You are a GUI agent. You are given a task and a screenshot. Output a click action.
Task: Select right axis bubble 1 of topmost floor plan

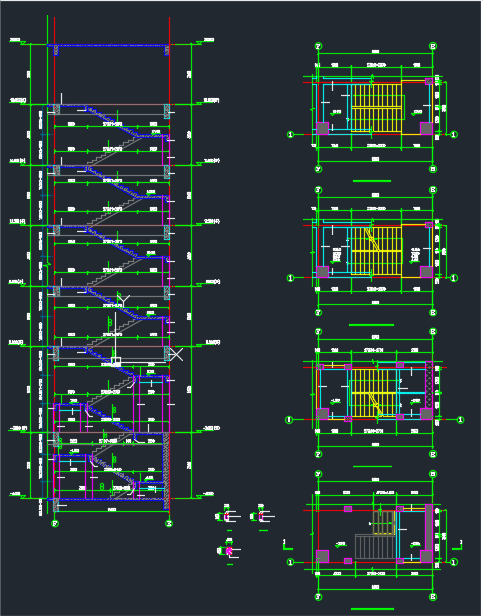click(x=454, y=135)
